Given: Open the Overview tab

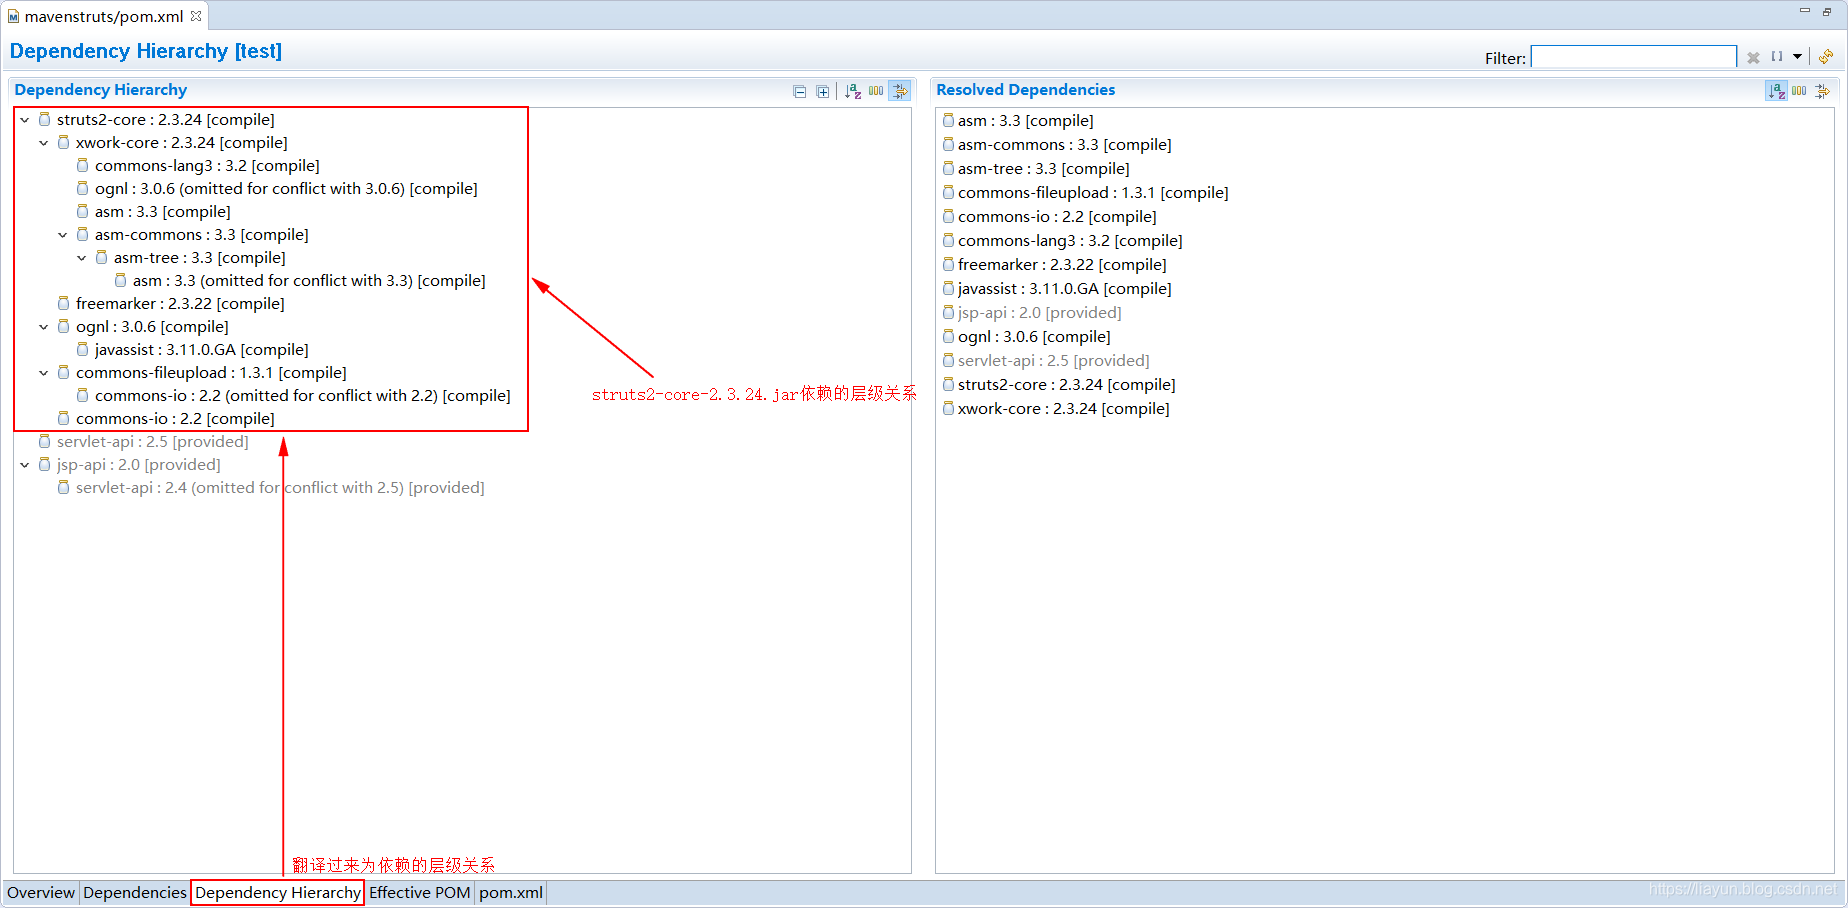Looking at the screenshot, I should 41,892.
